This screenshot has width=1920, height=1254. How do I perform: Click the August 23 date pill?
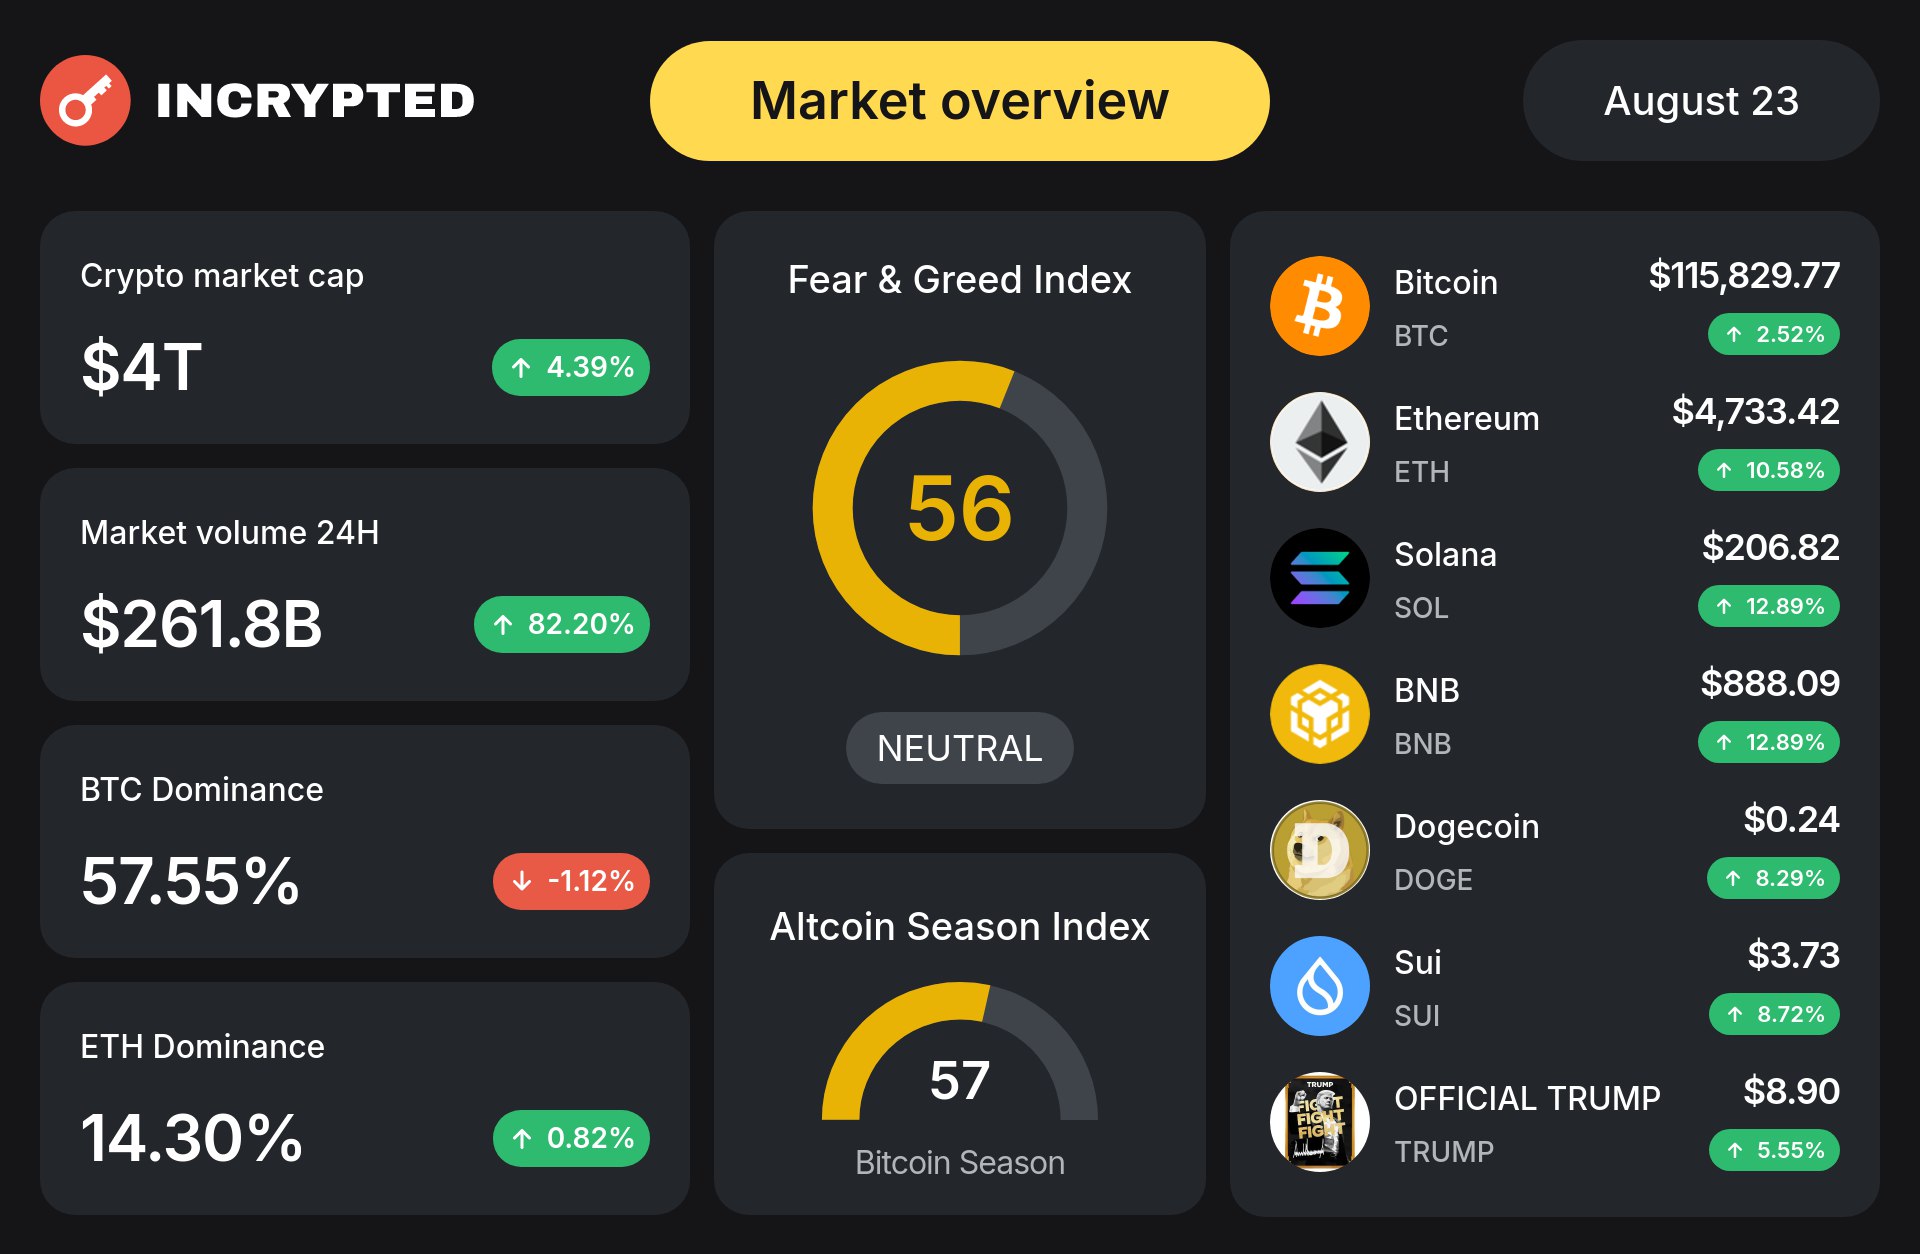1701,101
